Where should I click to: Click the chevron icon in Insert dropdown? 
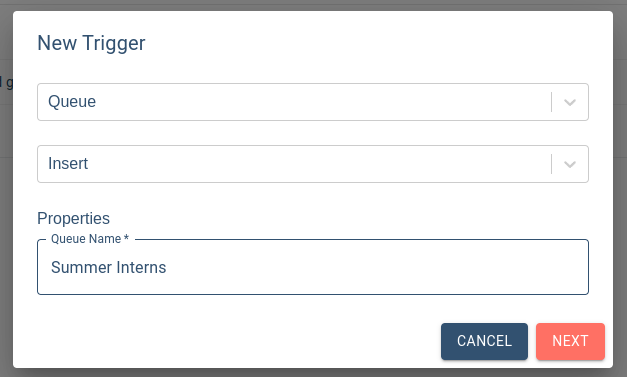point(570,164)
